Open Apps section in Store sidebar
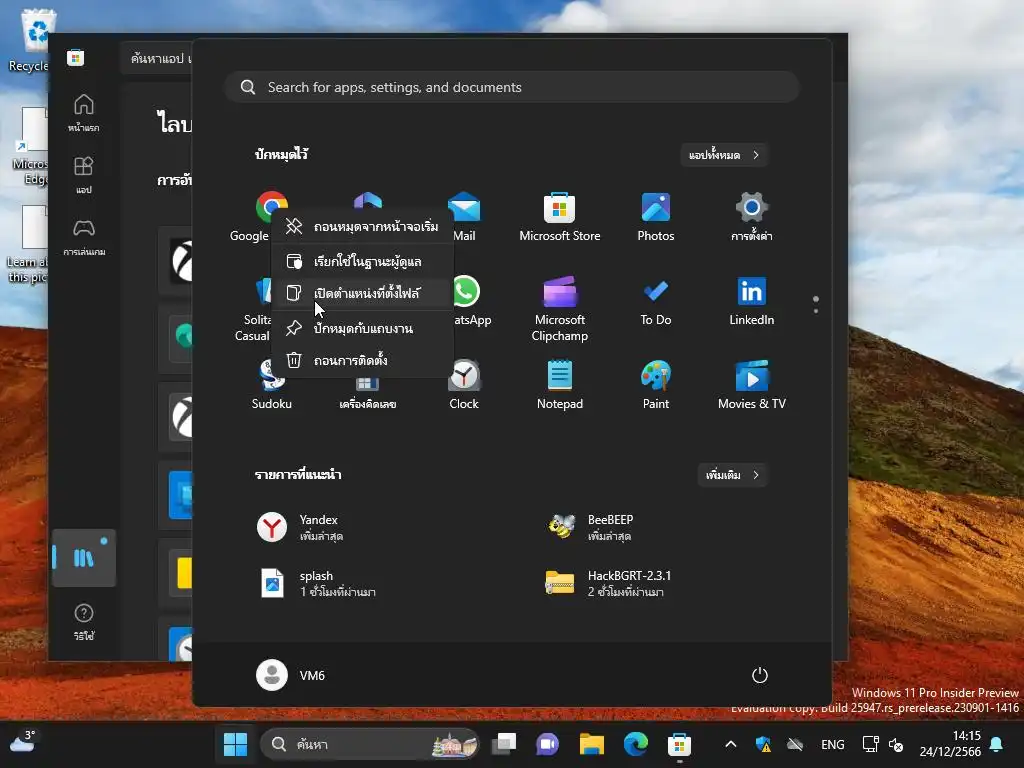 pos(84,174)
